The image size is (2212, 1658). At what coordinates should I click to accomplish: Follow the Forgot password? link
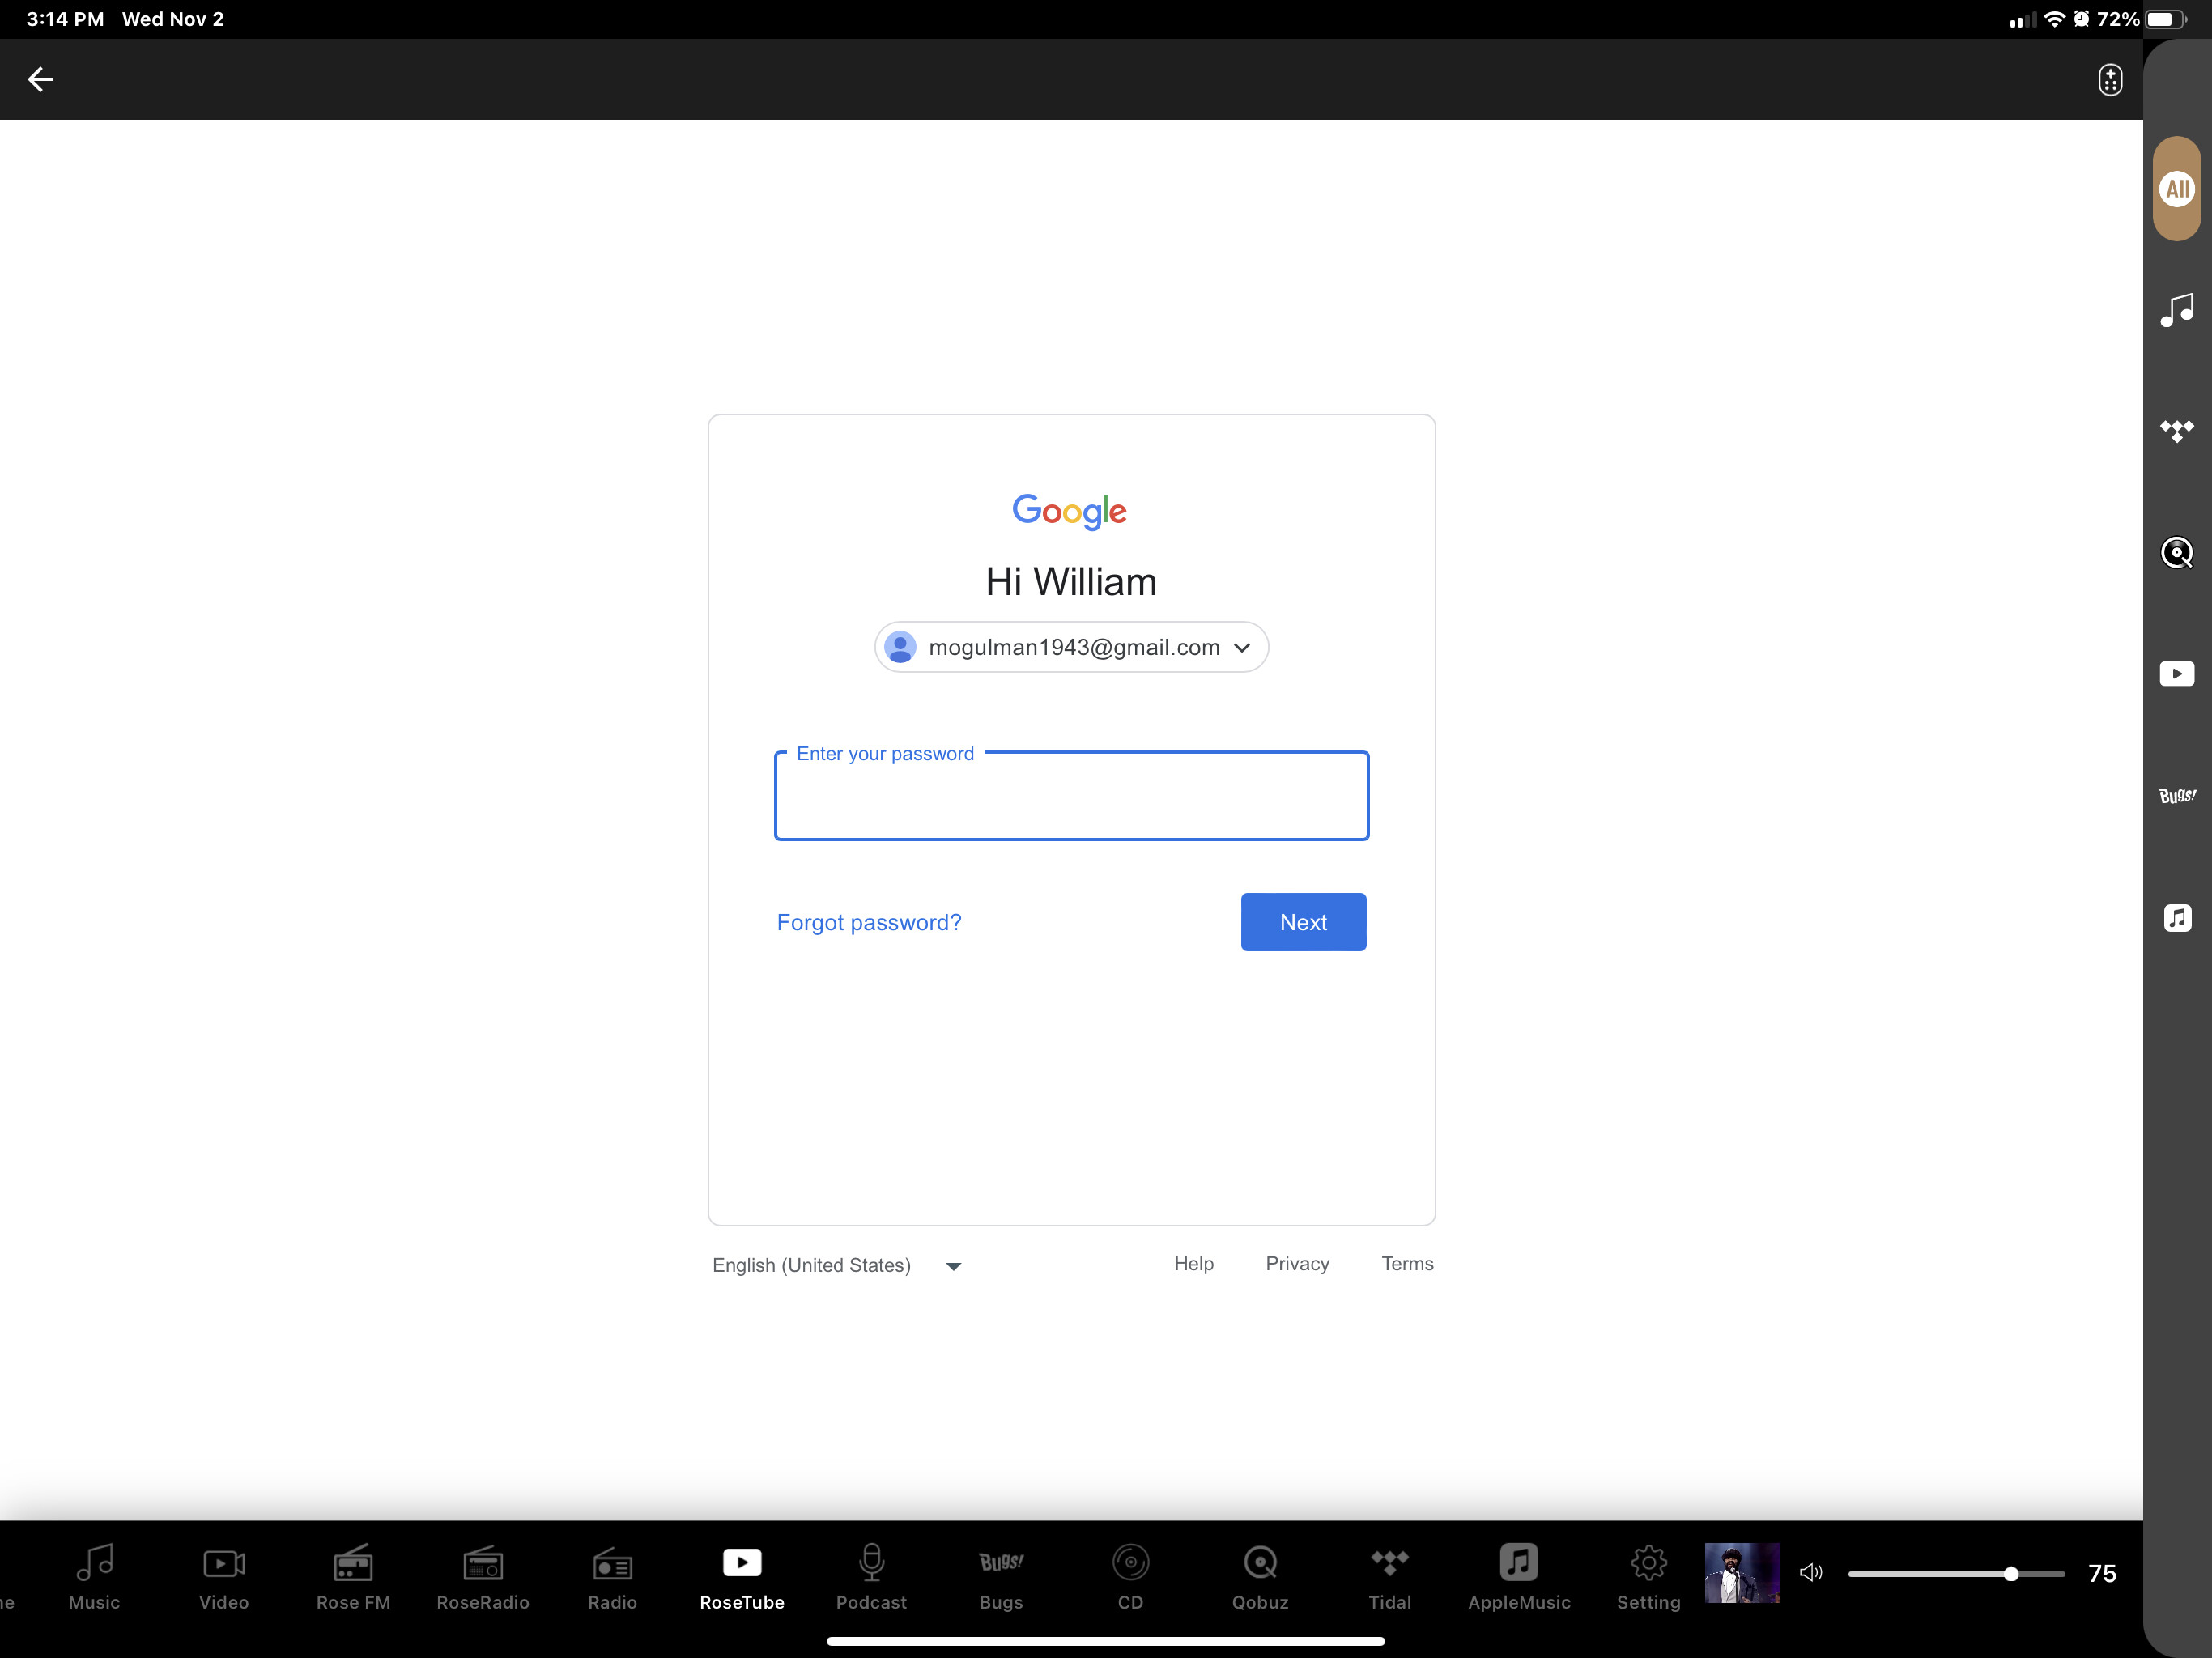tap(869, 922)
